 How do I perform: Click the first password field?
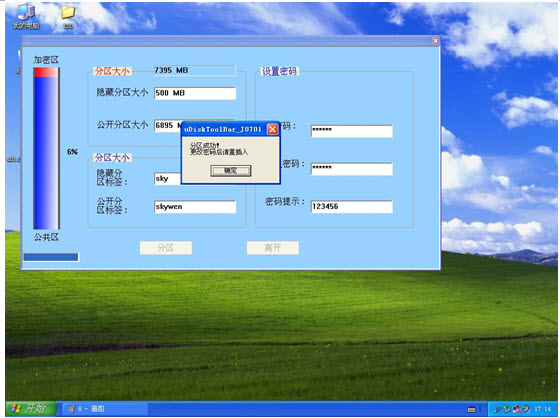tap(352, 131)
